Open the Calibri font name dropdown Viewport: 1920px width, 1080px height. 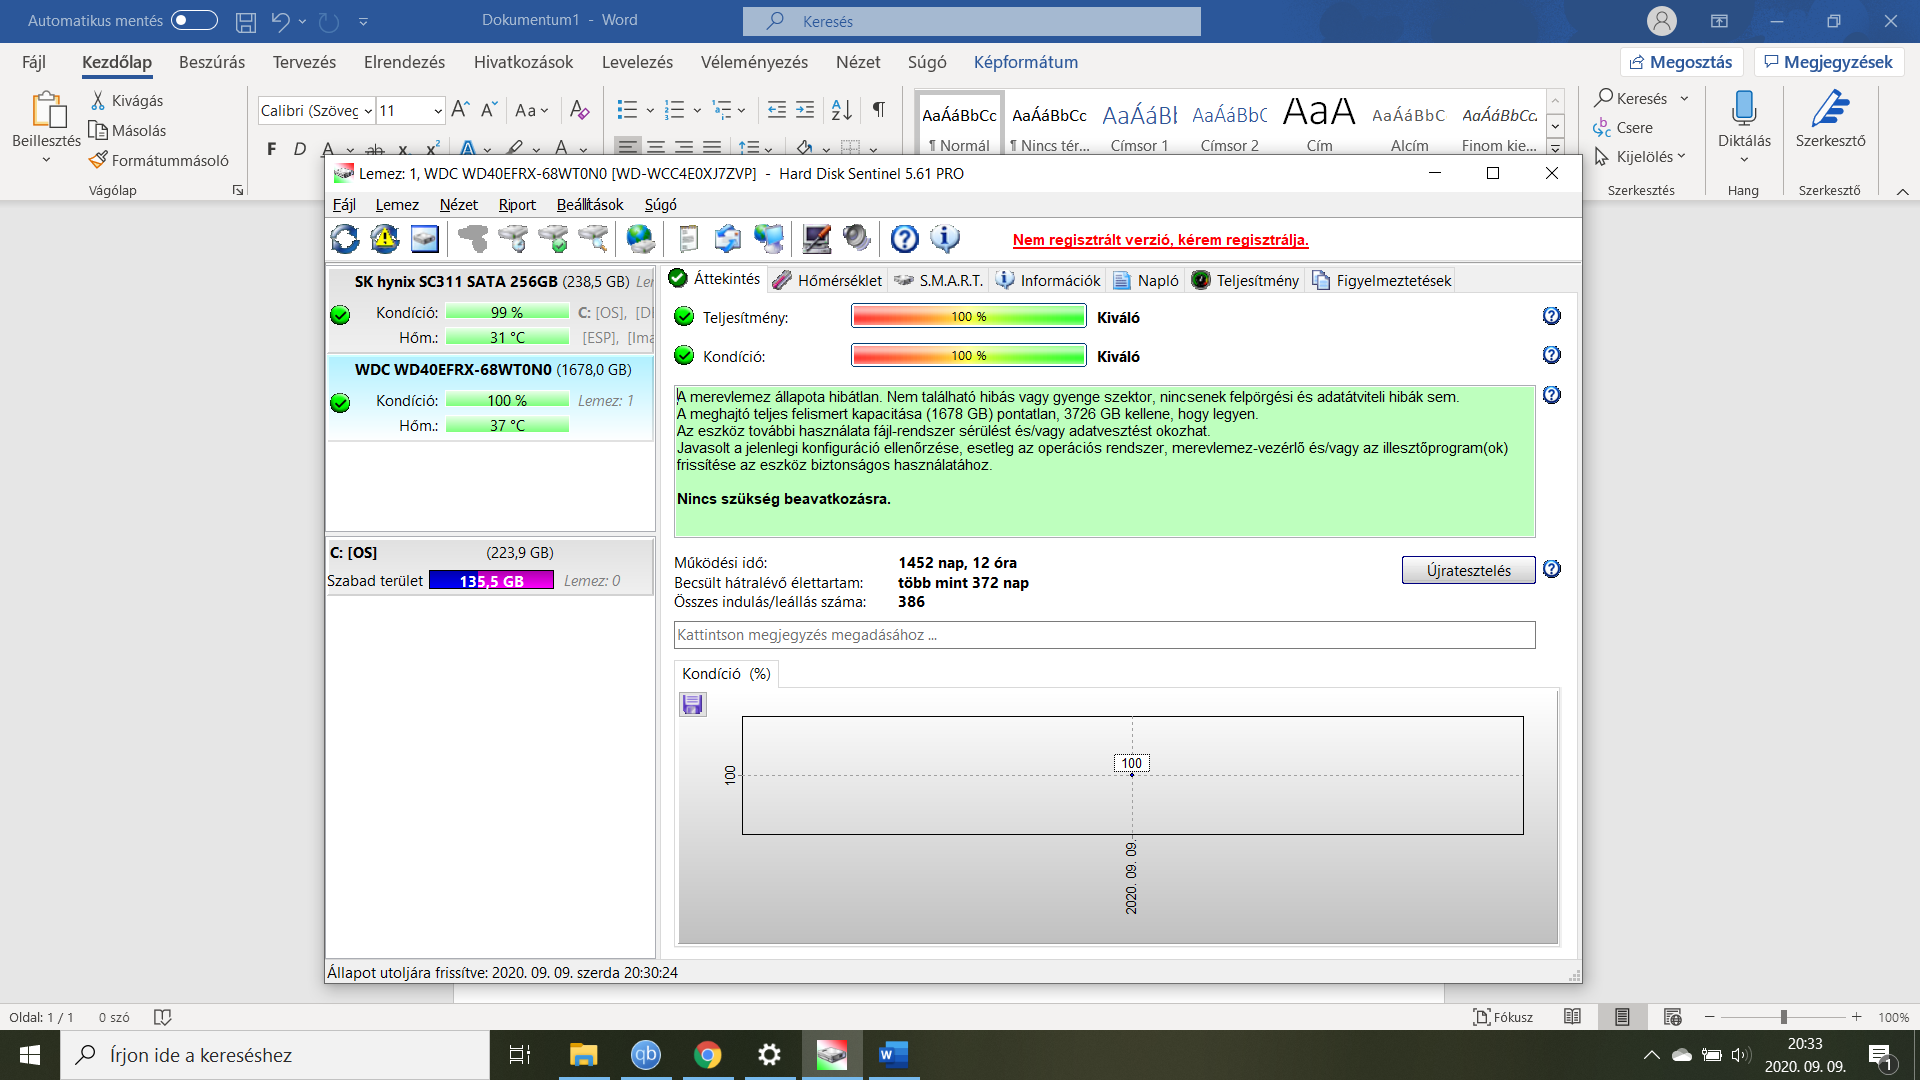(x=368, y=111)
